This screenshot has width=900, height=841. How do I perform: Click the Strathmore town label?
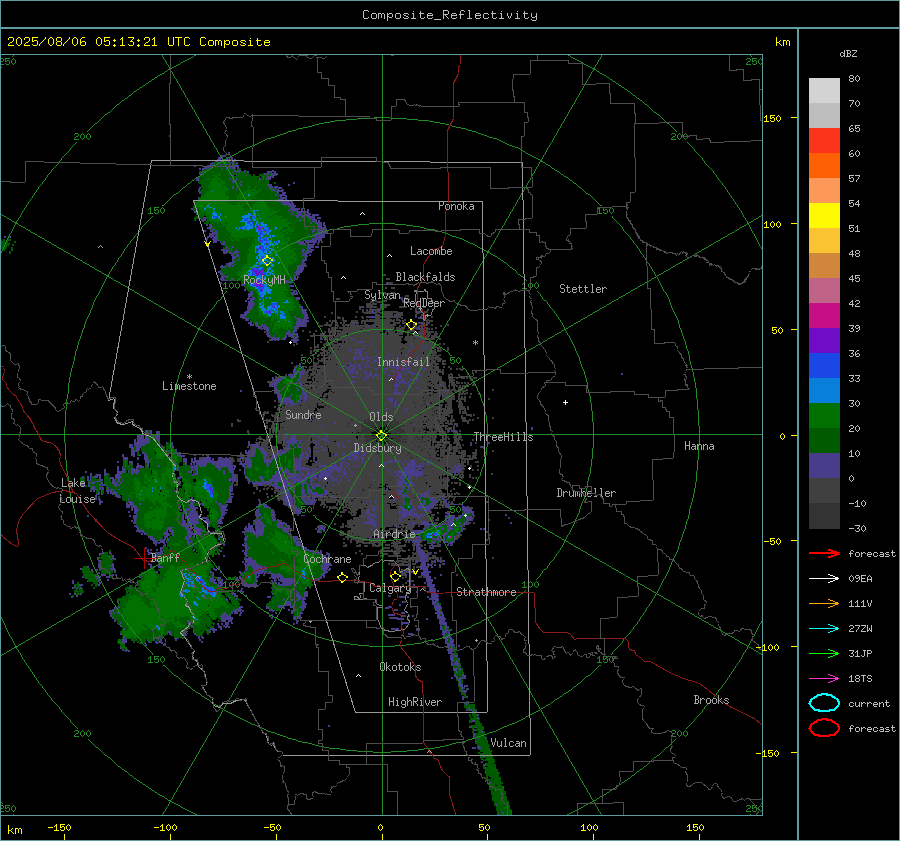click(x=486, y=592)
